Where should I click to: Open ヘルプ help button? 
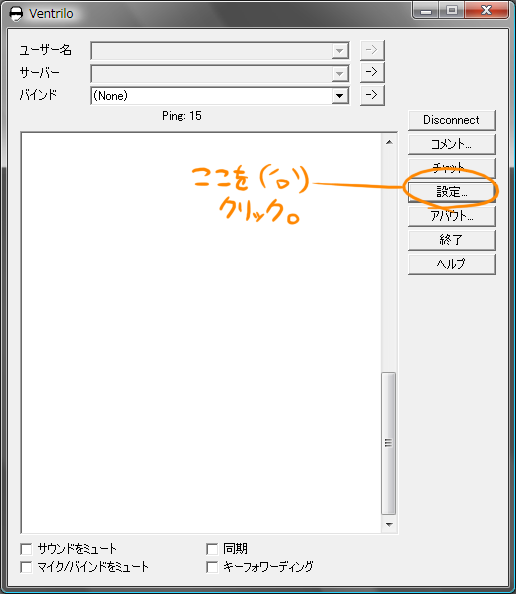tap(452, 264)
